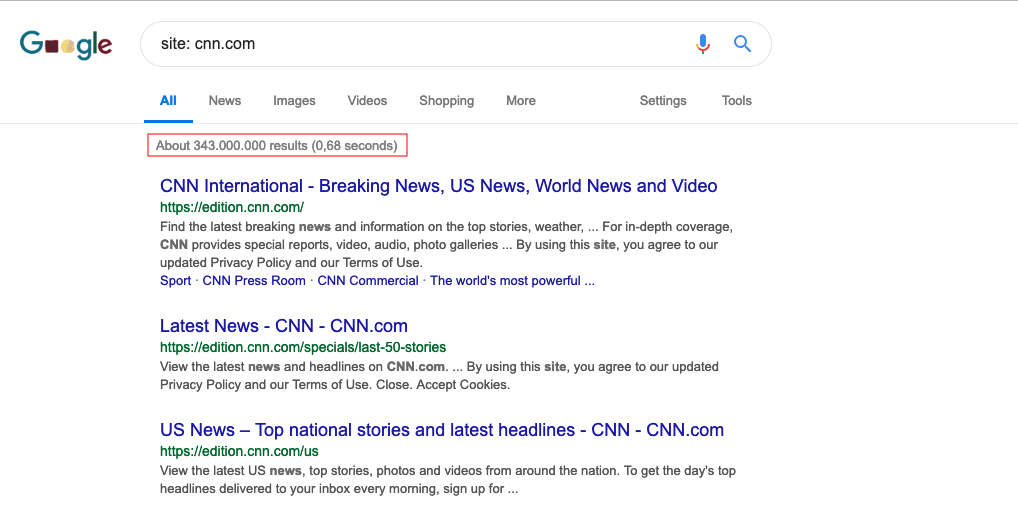Select the All results tab
The height and width of the screenshot is (528, 1018).
168,101
